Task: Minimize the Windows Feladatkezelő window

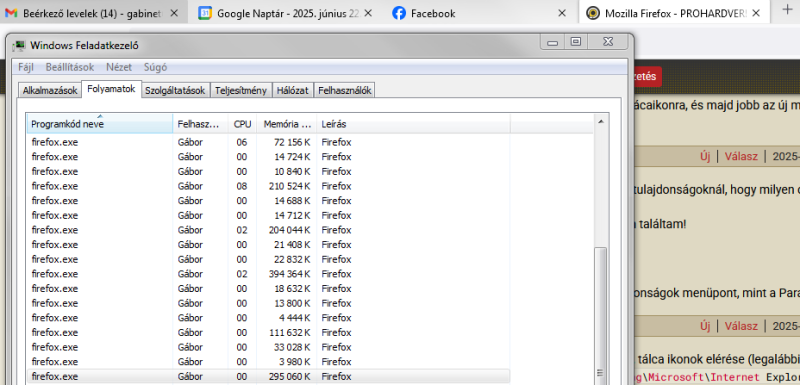Action: tap(553, 42)
